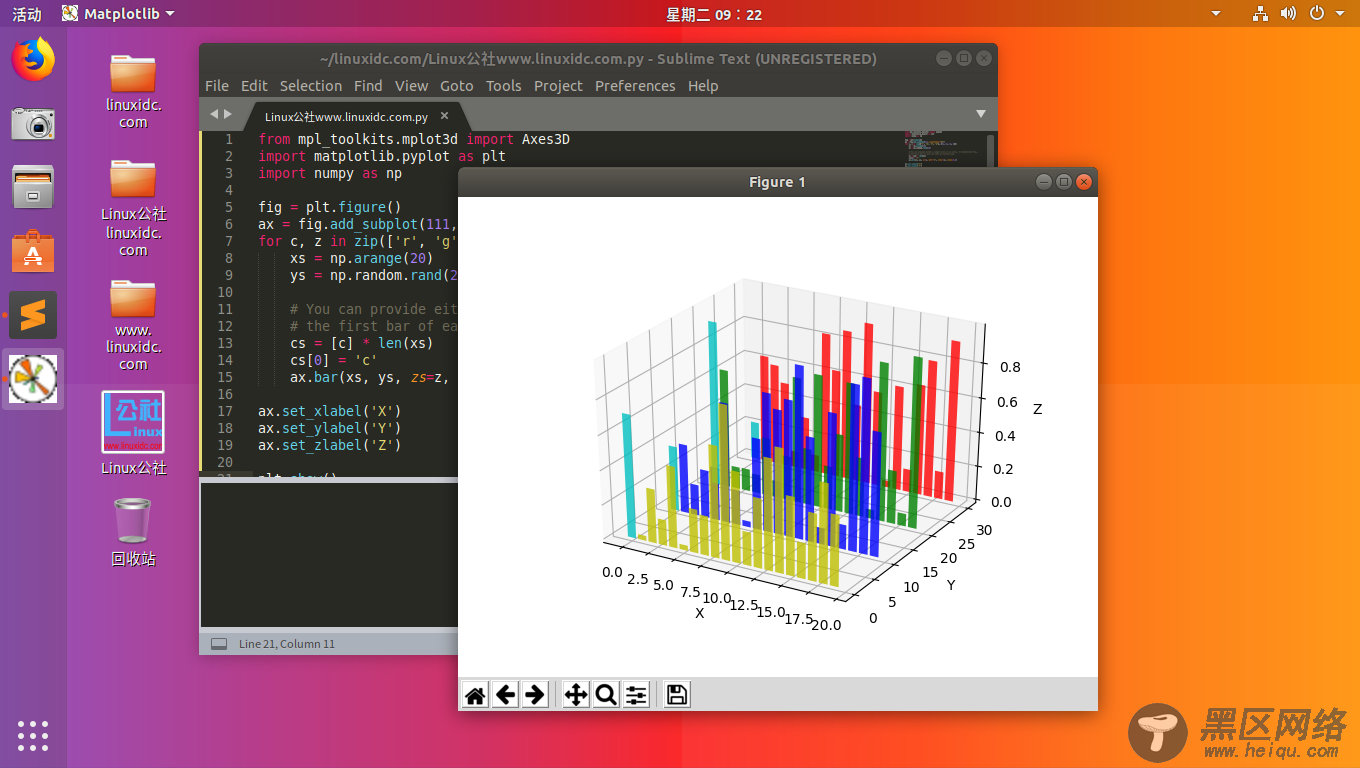This screenshot has width=1360, height=768.
Task: Click the code line ax.set_zlabel('Z')
Action: [329, 445]
